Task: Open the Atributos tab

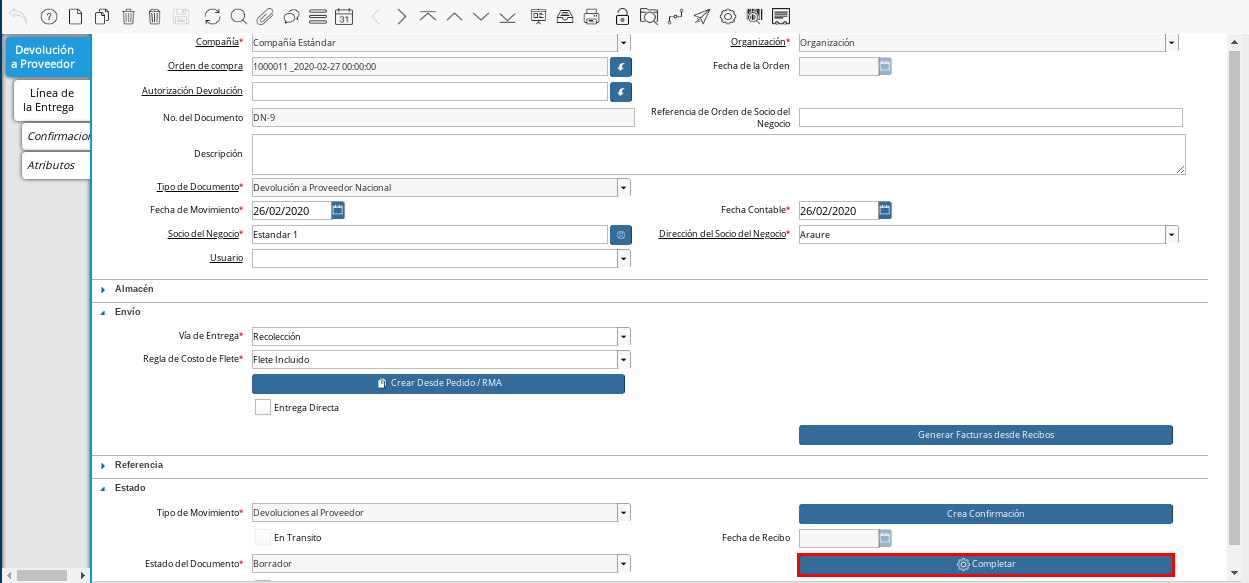Action: (x=52, y=165)
